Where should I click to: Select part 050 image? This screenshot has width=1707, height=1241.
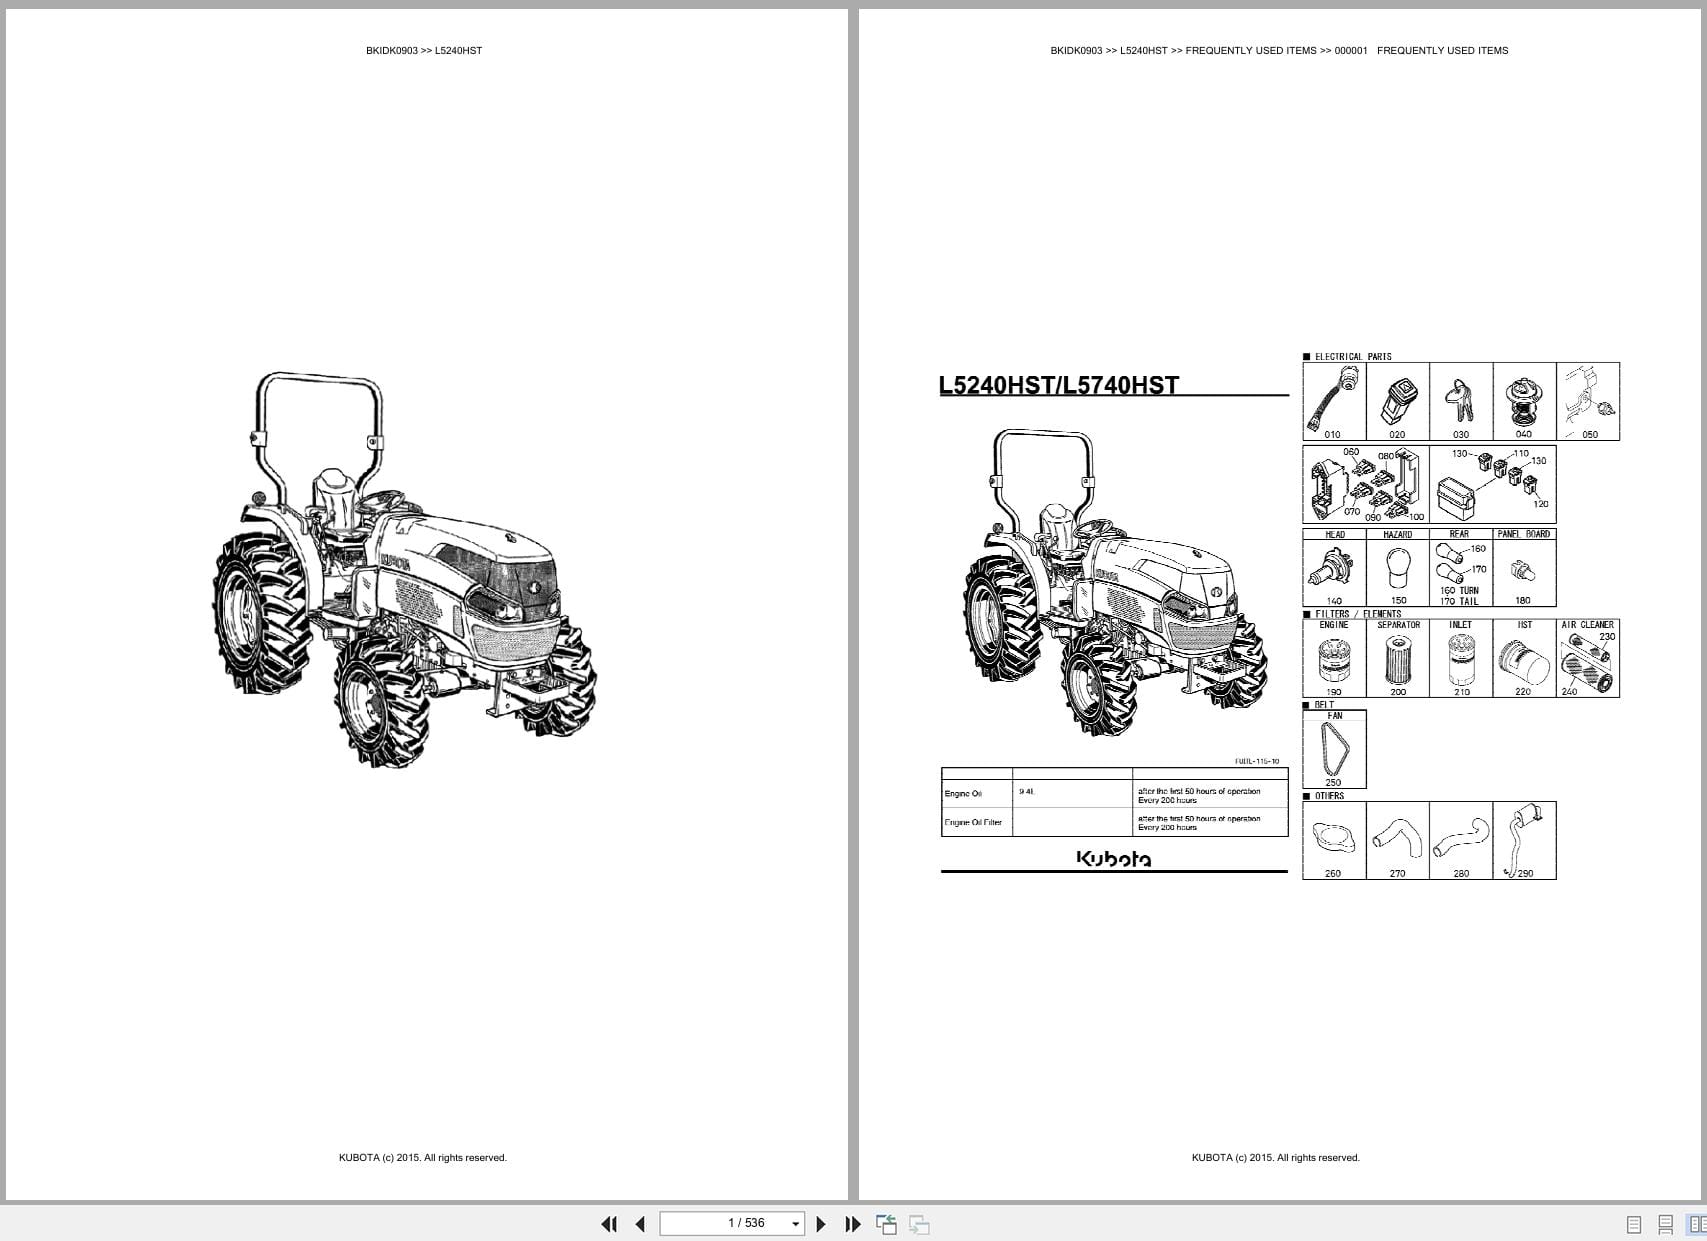point(1588,401)
